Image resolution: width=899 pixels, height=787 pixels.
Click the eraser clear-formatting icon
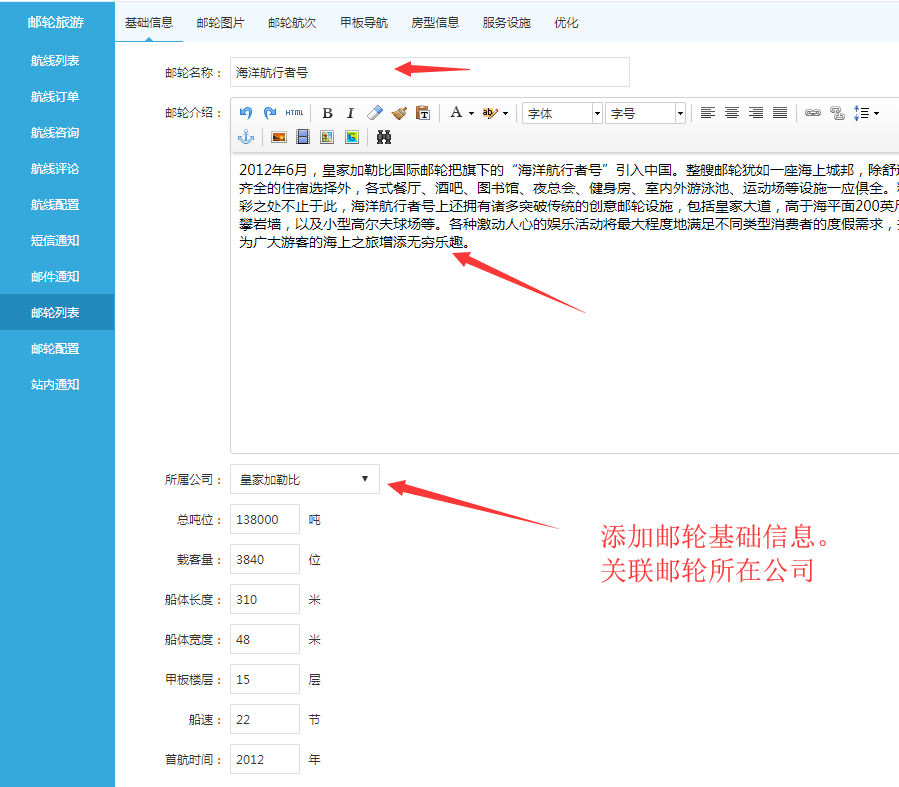(x=375, y=113)
